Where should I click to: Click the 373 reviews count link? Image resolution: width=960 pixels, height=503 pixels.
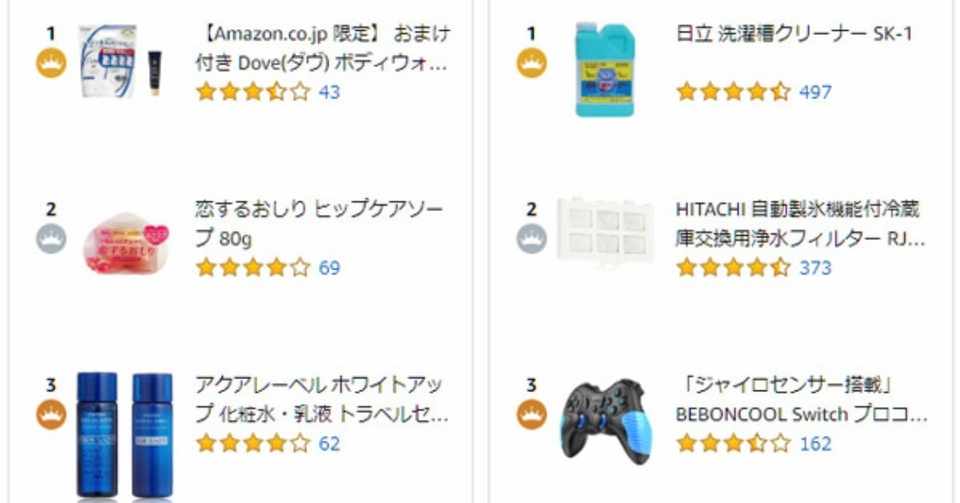815,268
